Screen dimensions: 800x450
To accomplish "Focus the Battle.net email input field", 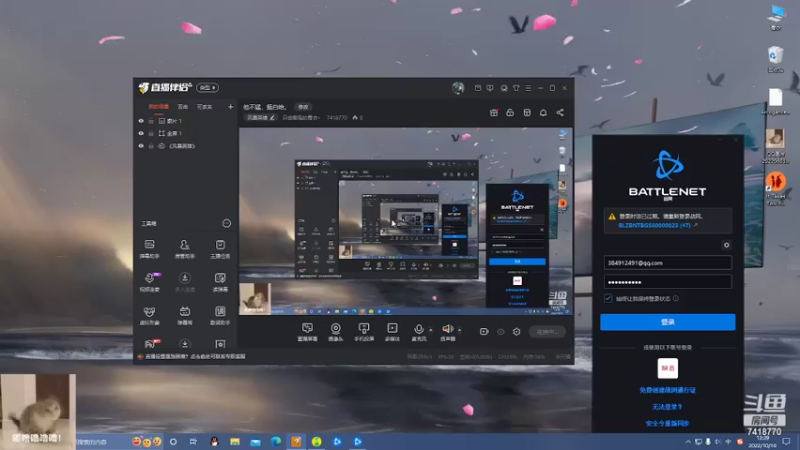I will click(667, 263).
